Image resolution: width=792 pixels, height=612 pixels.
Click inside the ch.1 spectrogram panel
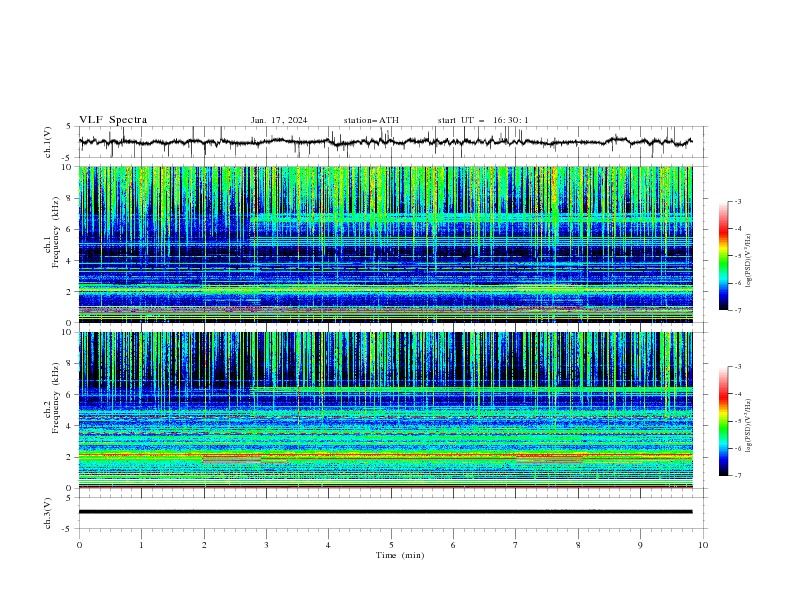(x=385, y=244)
